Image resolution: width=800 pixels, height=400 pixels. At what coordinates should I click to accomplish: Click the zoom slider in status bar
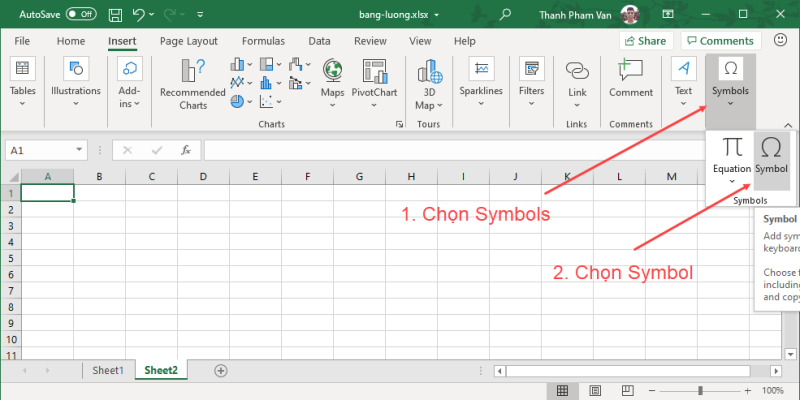[700, 390]
